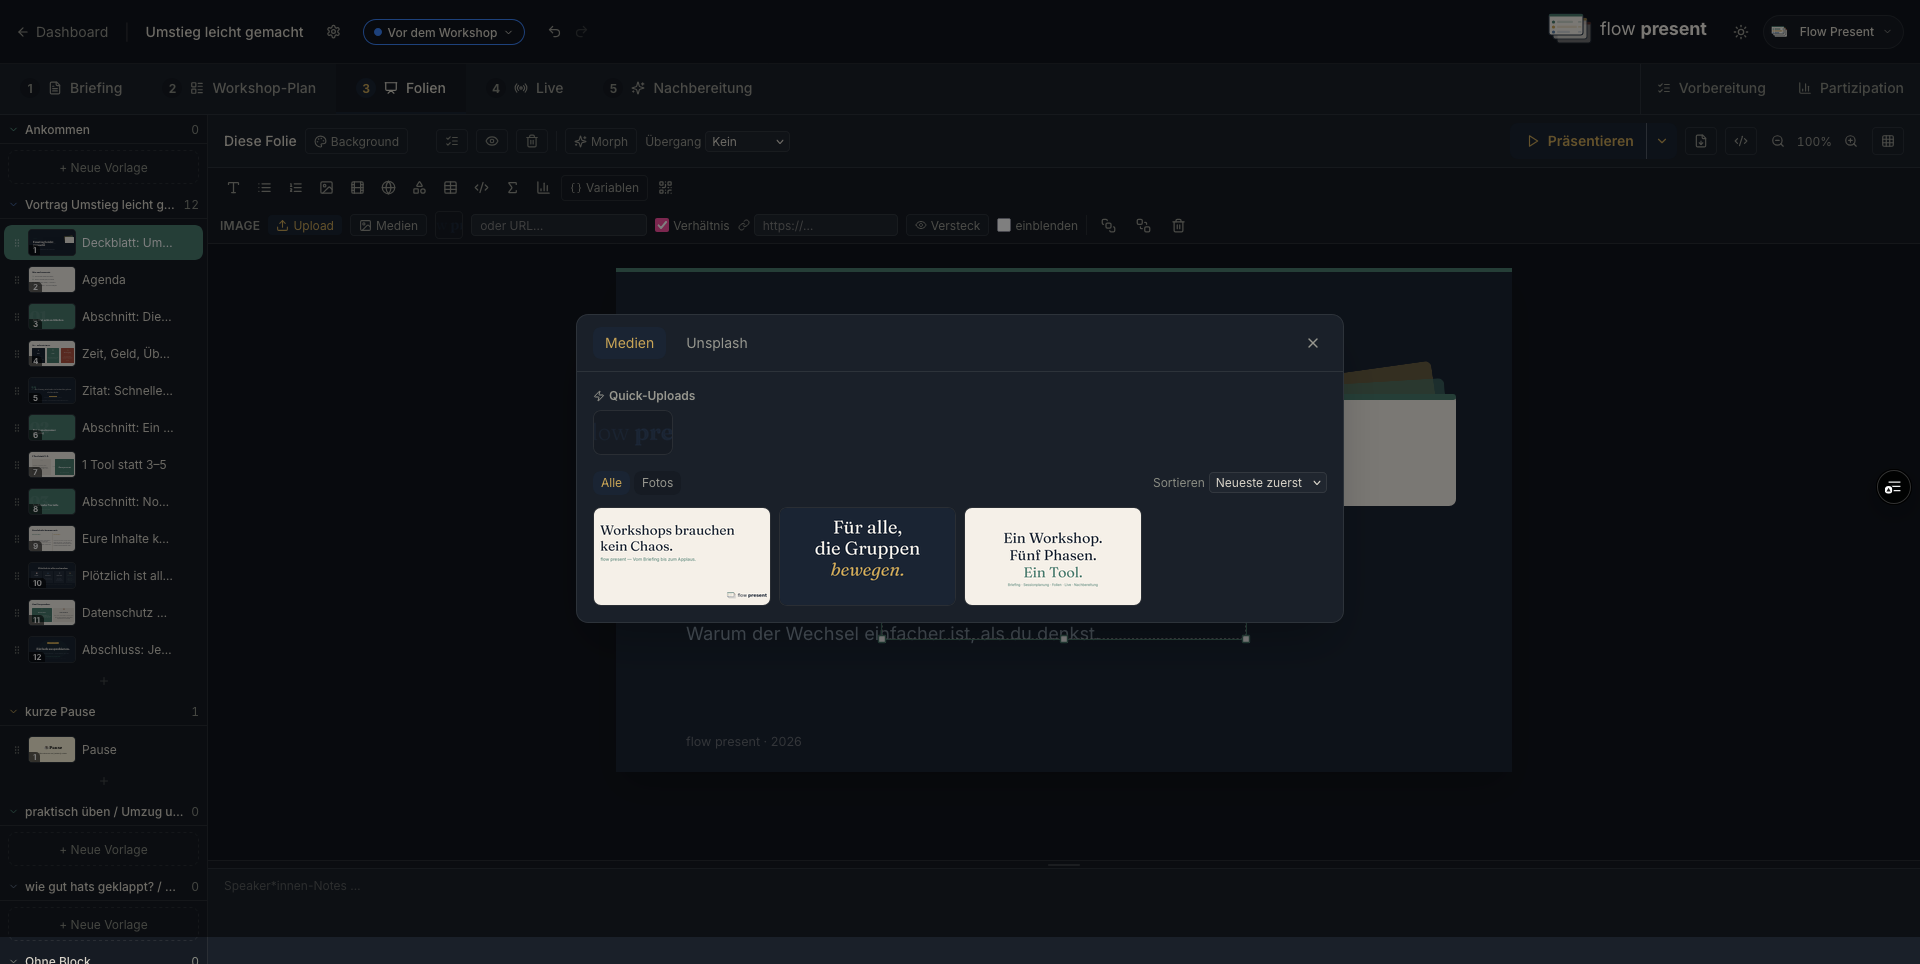Screen dimensions: 1920x964
Task: Collapse 'Vortrag Umstieg leicht g...' block
Action: 14,205
